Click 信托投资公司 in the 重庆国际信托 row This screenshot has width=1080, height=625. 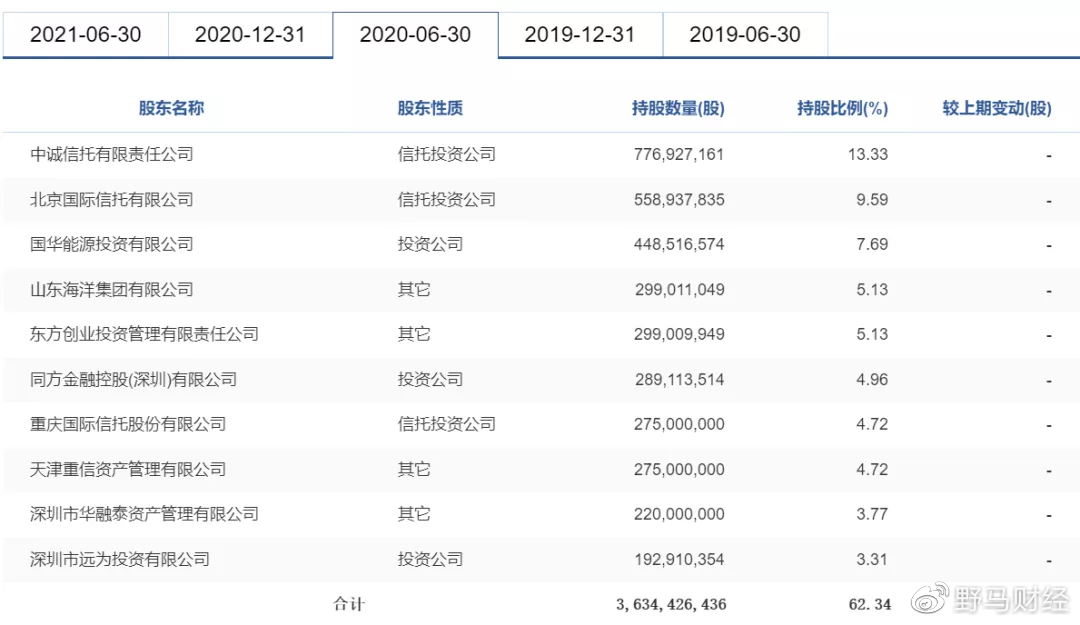click(x=447, y=424)
